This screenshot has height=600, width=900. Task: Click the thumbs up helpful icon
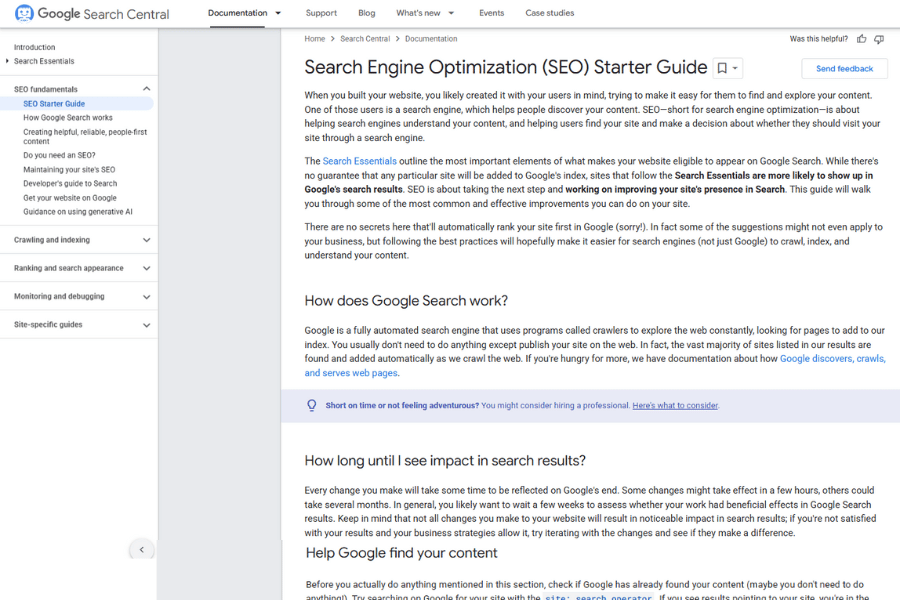tap(861, 39)
